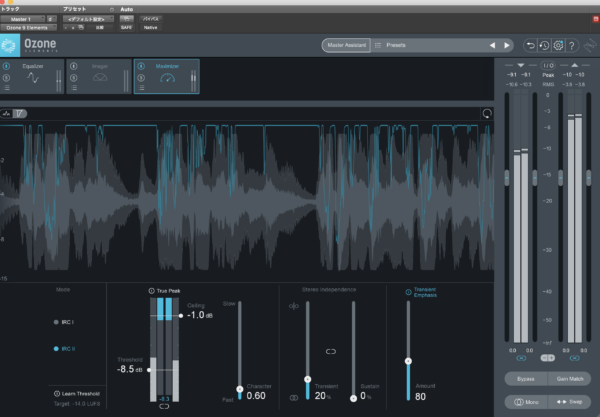This screenshot has height=417, width=600.
Task: Toggle the center input-output link
Action: click(548, 358)
